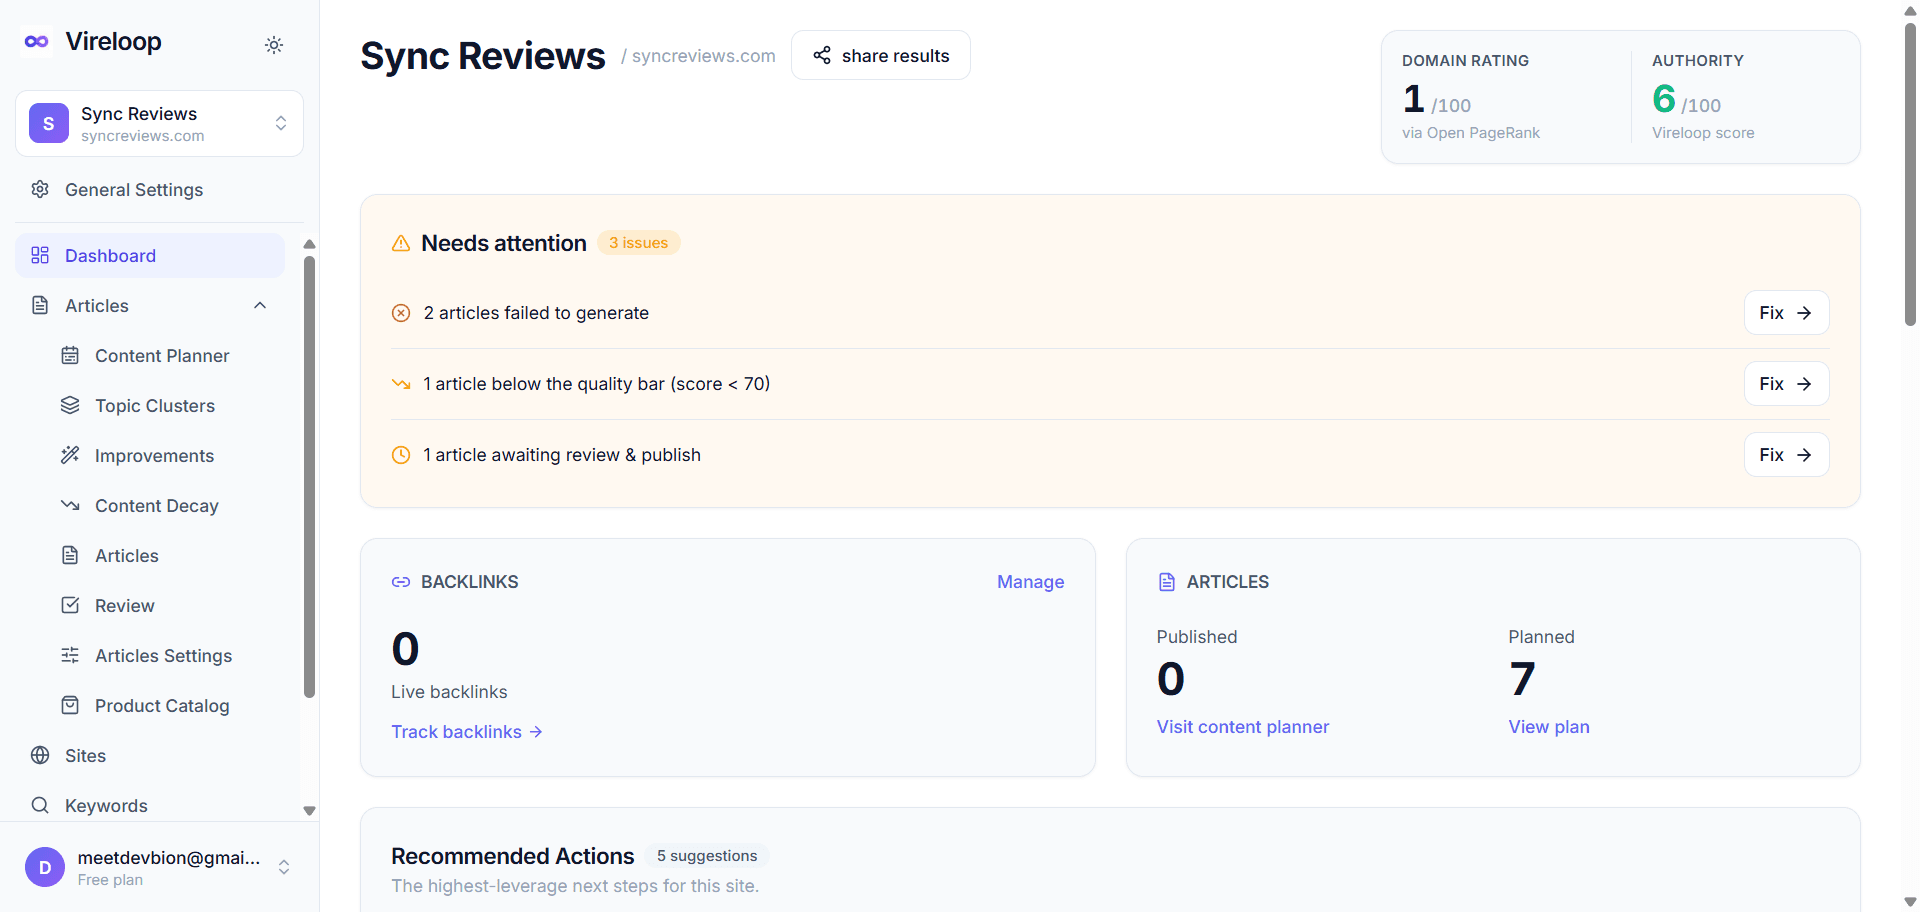Click the 5 suggestions badge
Image resolution: width=1920 pixels, height=912 pixels.
pyautogui.click(x=707, y=856)
